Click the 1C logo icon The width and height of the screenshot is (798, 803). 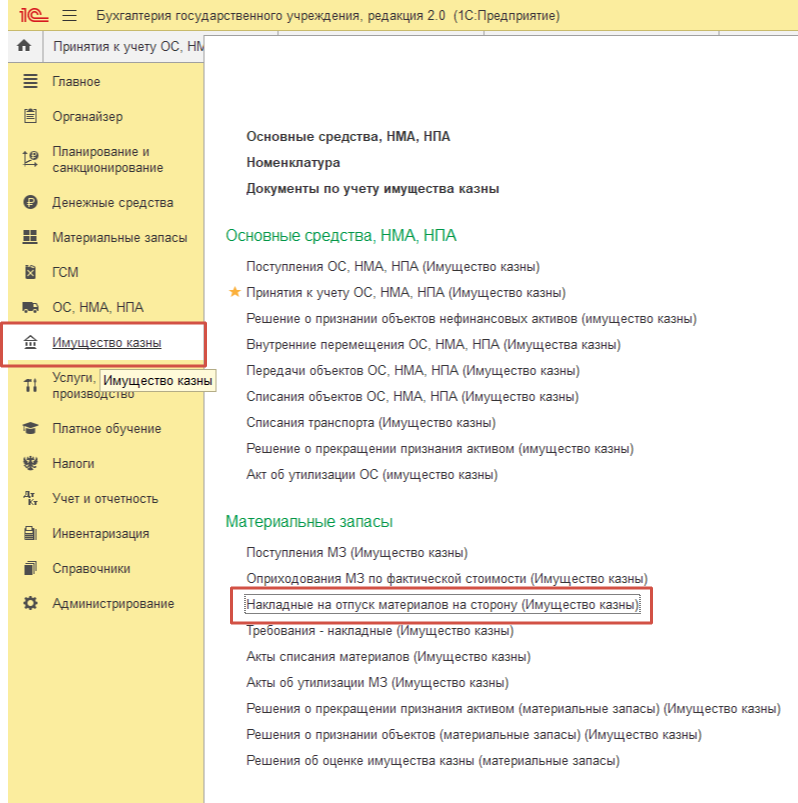pyautogui.click(x=34, y=15)
